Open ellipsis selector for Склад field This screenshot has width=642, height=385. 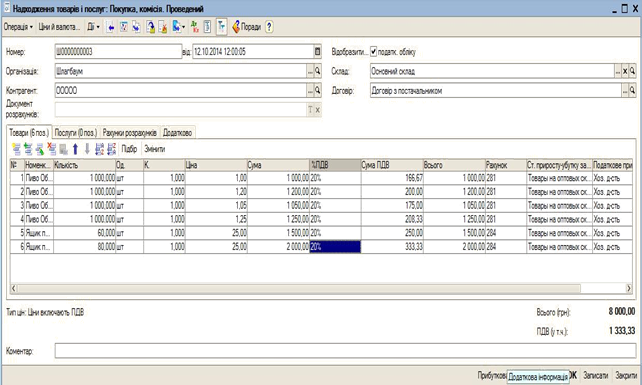point(618,71)
